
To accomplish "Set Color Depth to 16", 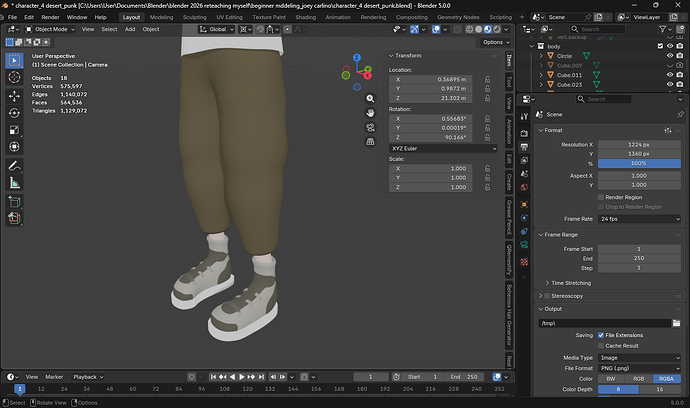I will point(660,389).
